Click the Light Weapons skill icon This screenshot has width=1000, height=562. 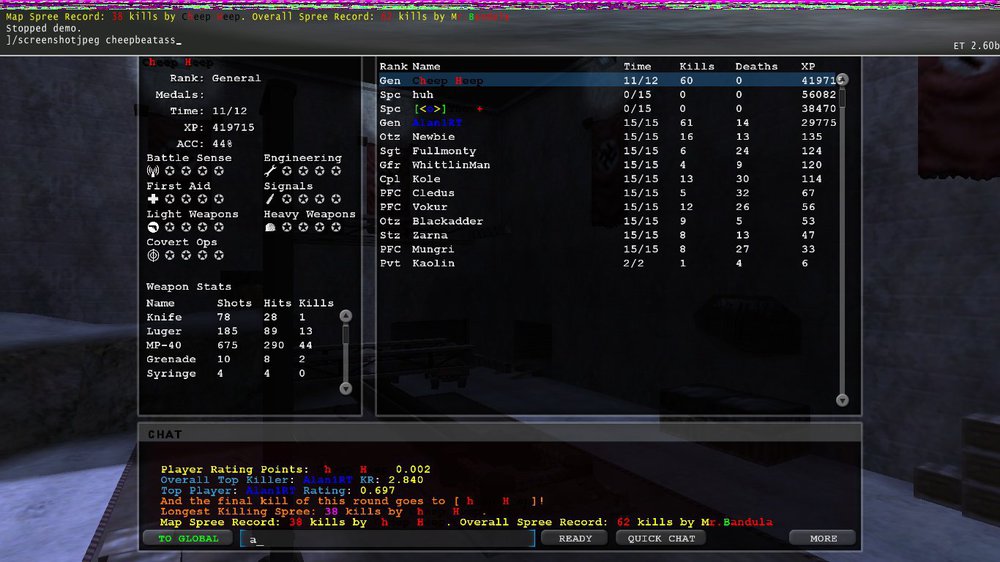(153, 227)
